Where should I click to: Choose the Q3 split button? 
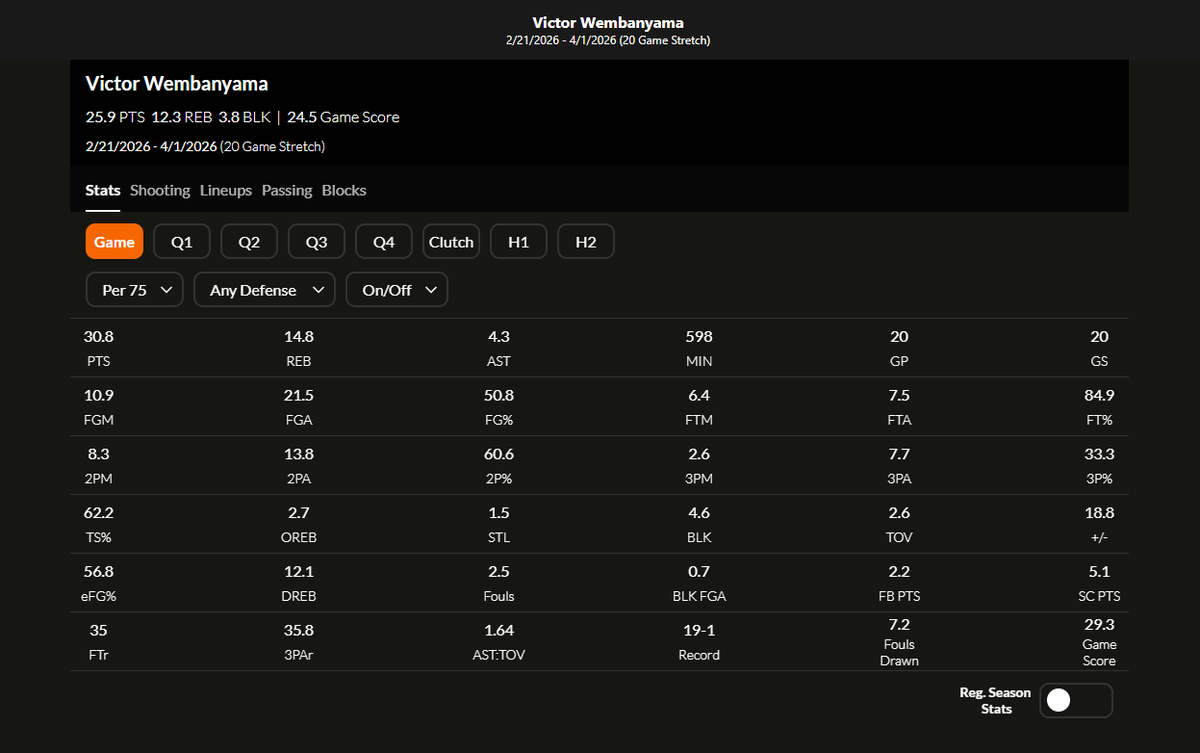(x=317, y=242)
